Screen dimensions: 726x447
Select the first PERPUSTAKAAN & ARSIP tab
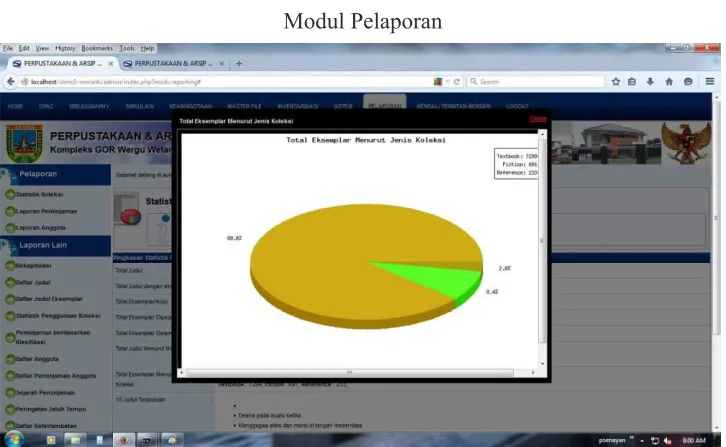click(63, 63)
